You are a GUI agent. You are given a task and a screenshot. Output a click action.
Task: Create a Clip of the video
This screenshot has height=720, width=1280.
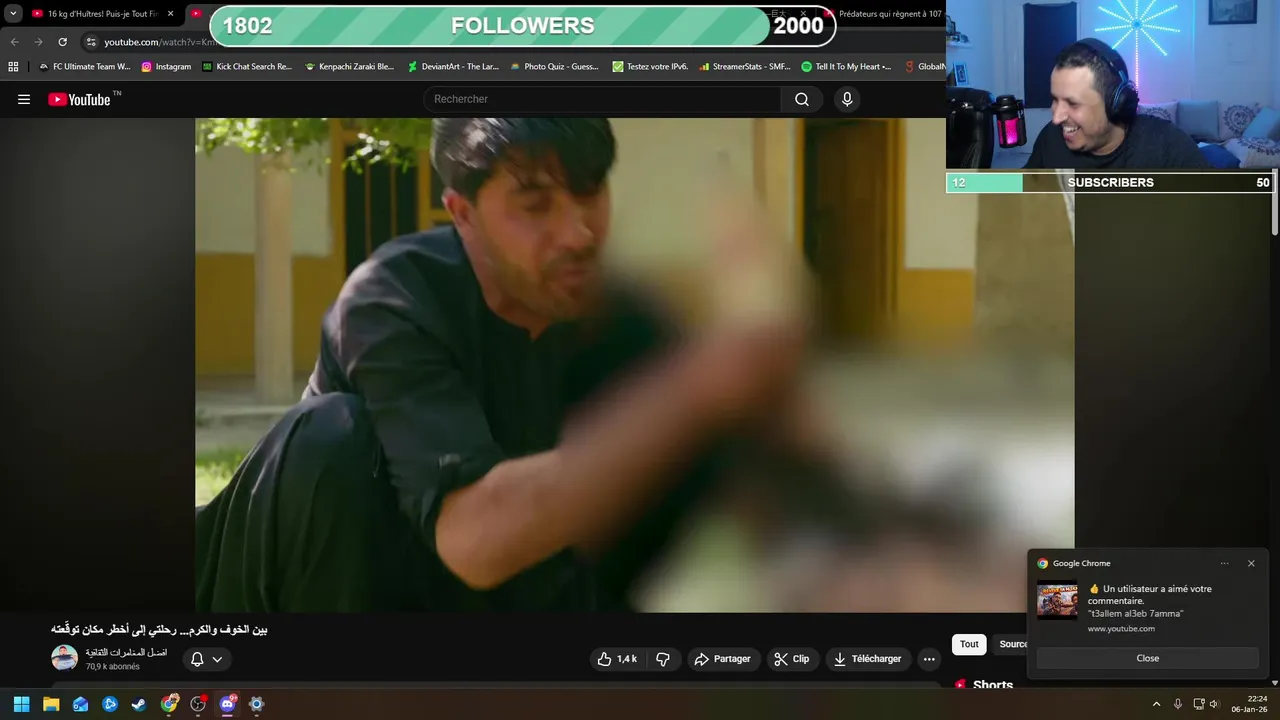pos(792,659)
